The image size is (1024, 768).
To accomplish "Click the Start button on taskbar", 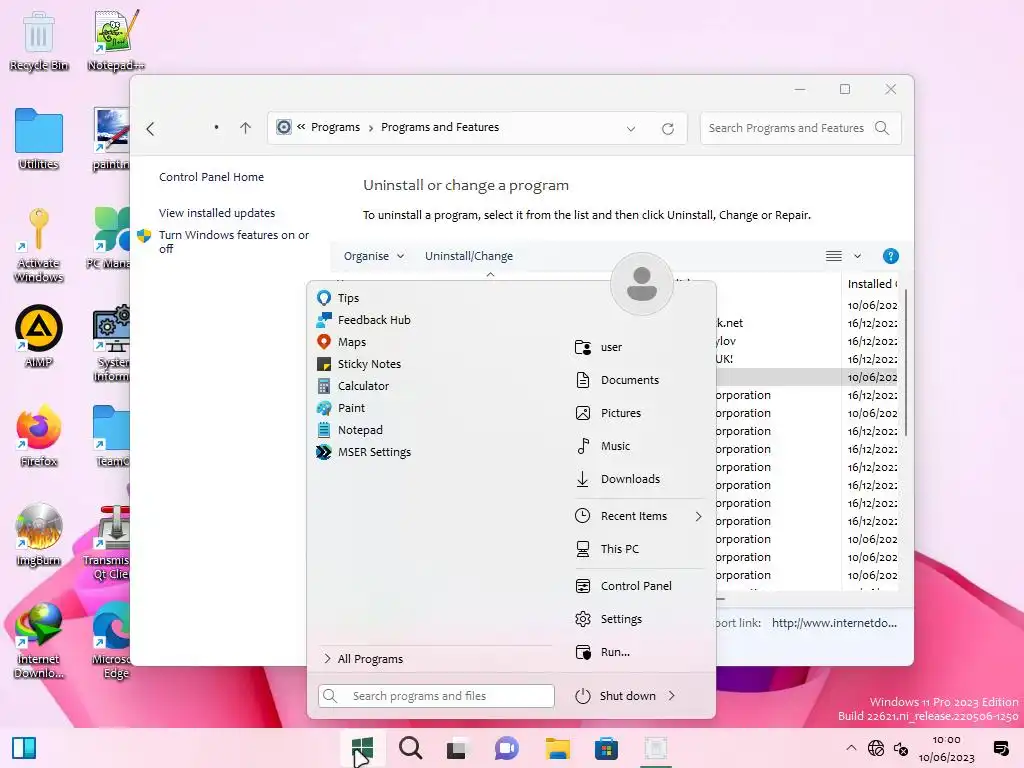I will tap(362, 748).
